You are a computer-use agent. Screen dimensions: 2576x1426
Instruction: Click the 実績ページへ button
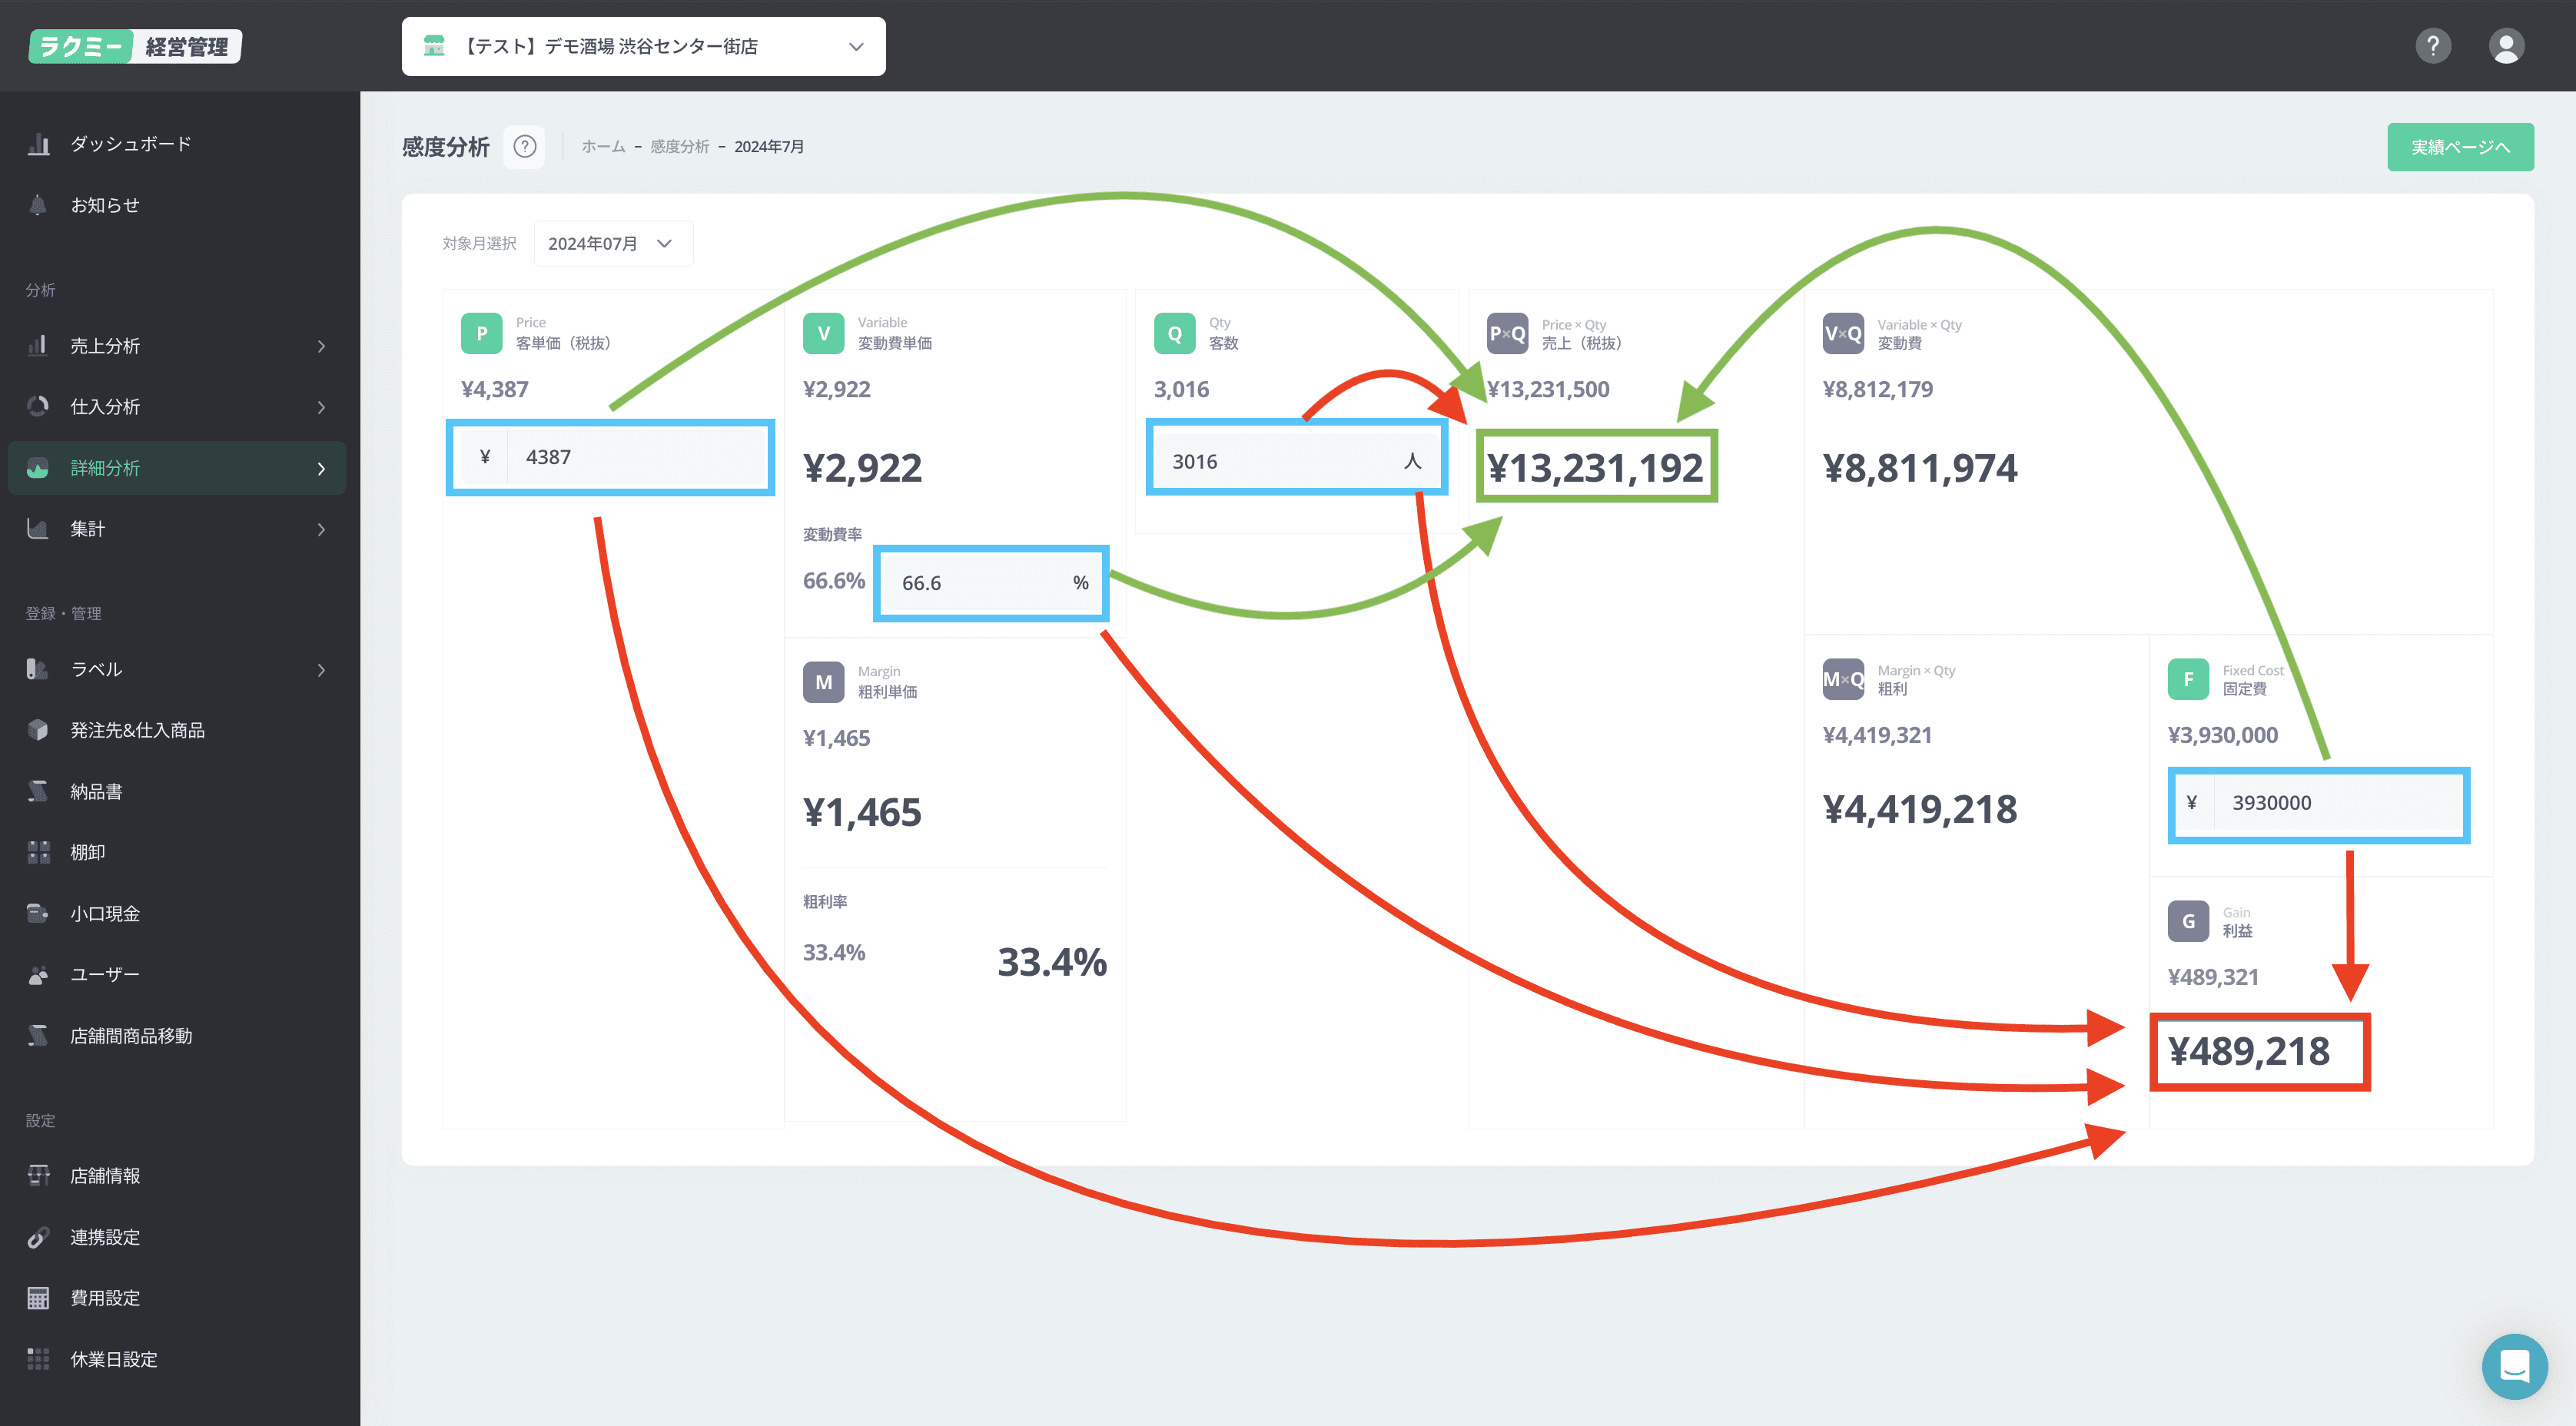coord(2459,147)
